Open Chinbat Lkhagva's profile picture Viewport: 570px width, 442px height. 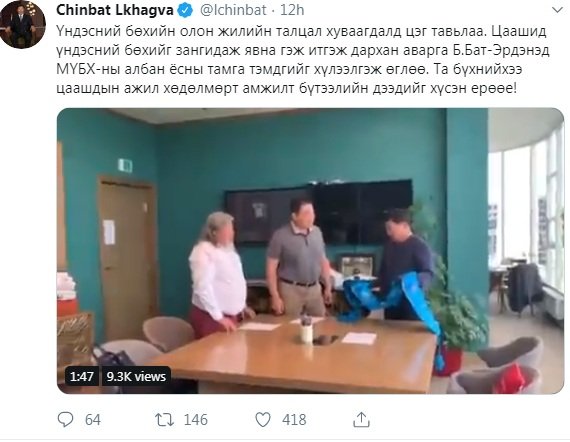(23, 24)
